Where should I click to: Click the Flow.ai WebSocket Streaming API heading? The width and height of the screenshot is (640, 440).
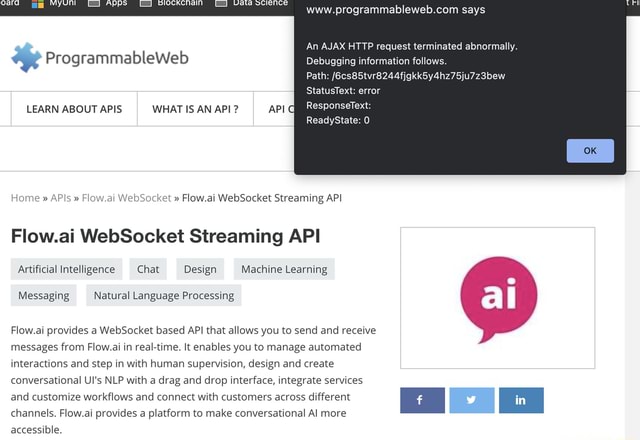pyautogui.click(x=165, y=236)
